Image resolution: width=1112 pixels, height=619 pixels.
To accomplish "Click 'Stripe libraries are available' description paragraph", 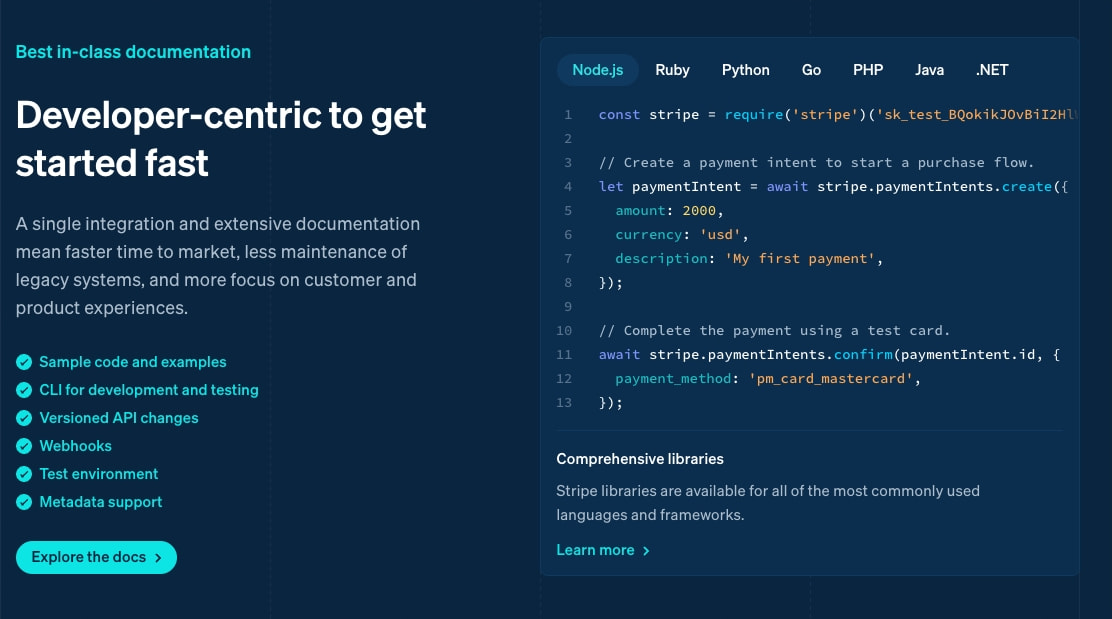I will pos(768,503).
